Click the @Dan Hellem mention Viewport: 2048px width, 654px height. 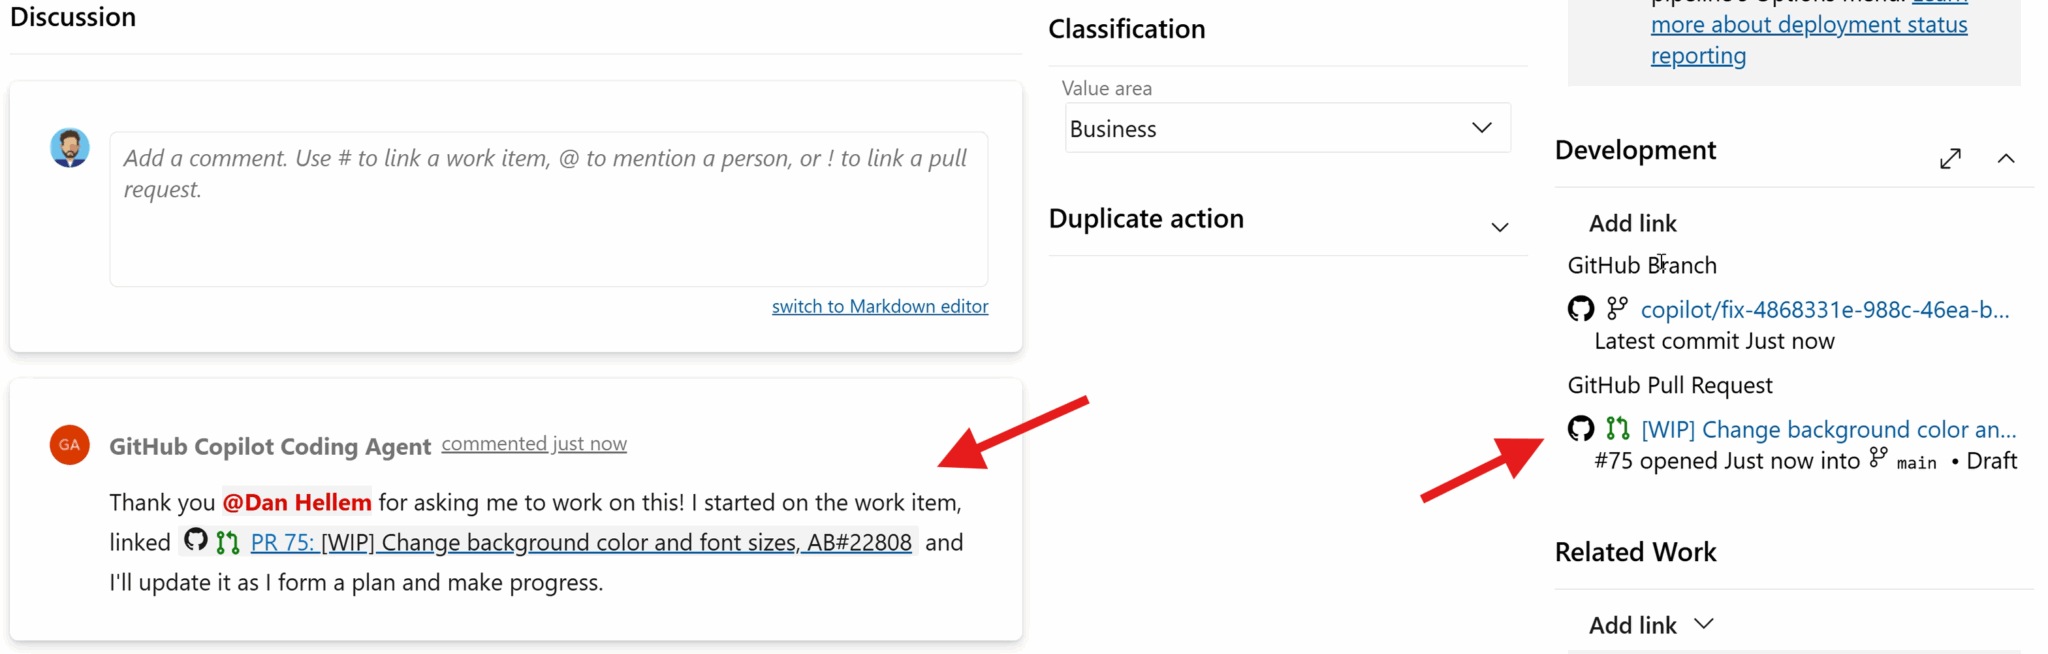296,502
